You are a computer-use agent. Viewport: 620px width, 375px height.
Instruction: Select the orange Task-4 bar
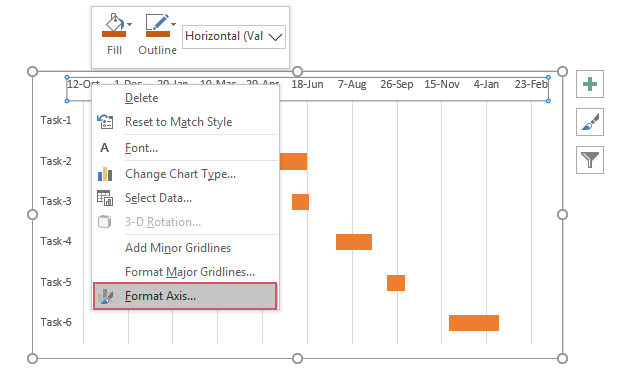(354, 242)
